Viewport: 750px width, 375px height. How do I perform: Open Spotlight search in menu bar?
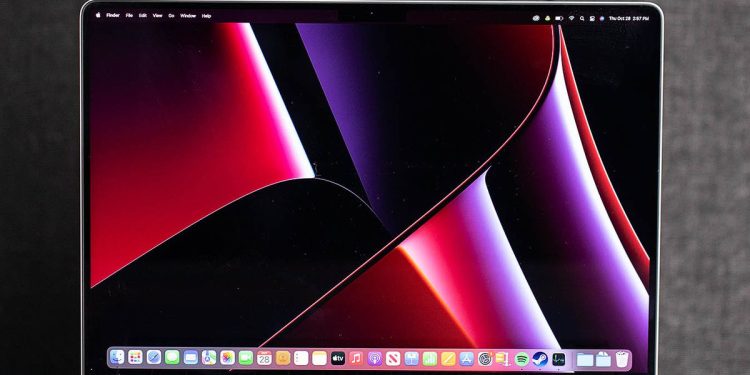click(582, 18)
